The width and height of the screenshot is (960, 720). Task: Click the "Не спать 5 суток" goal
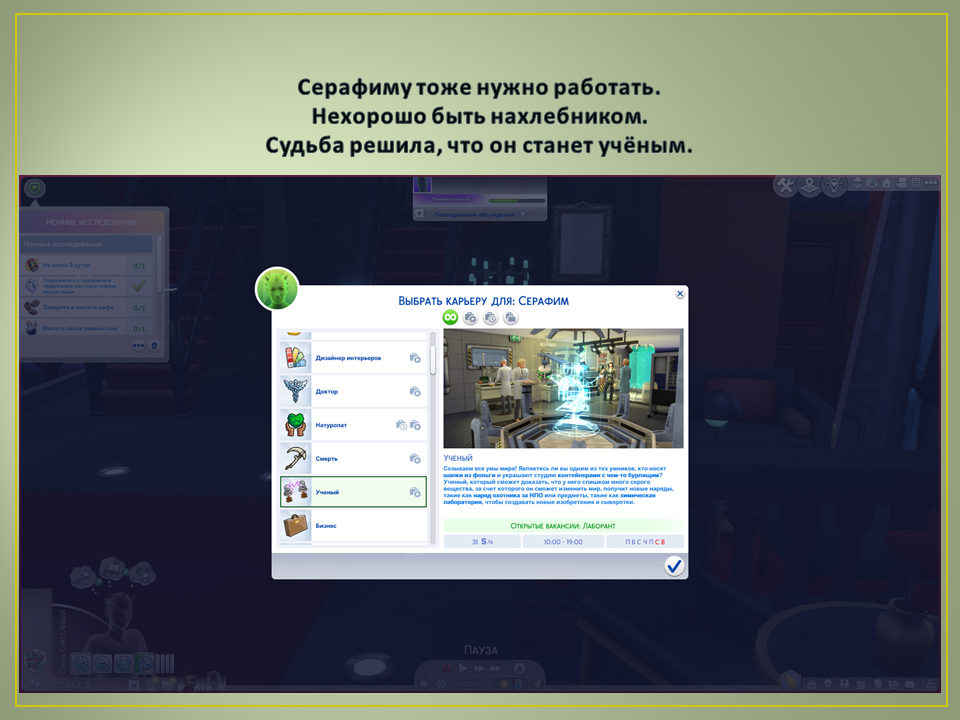(x=87, y=265)
